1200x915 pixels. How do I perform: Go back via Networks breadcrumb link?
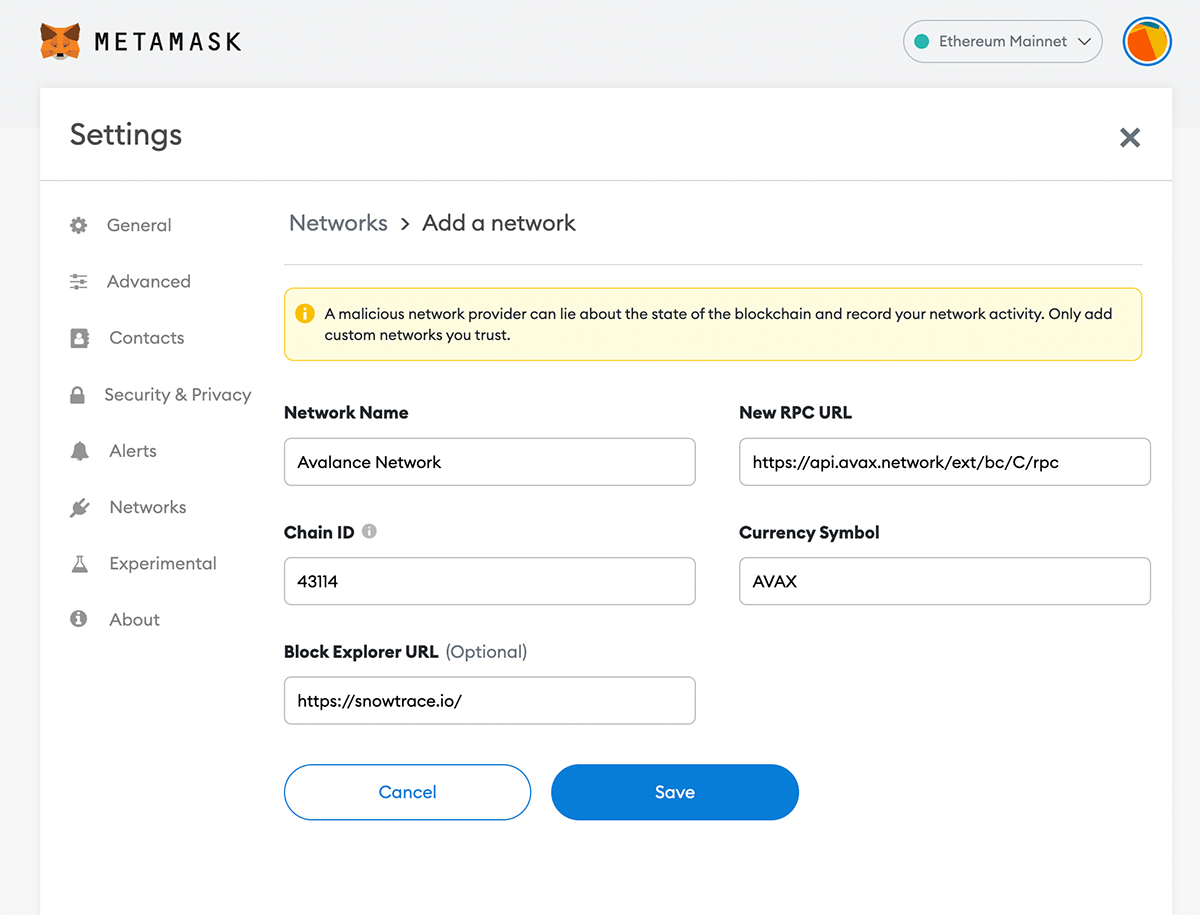(x=338, y=223)
